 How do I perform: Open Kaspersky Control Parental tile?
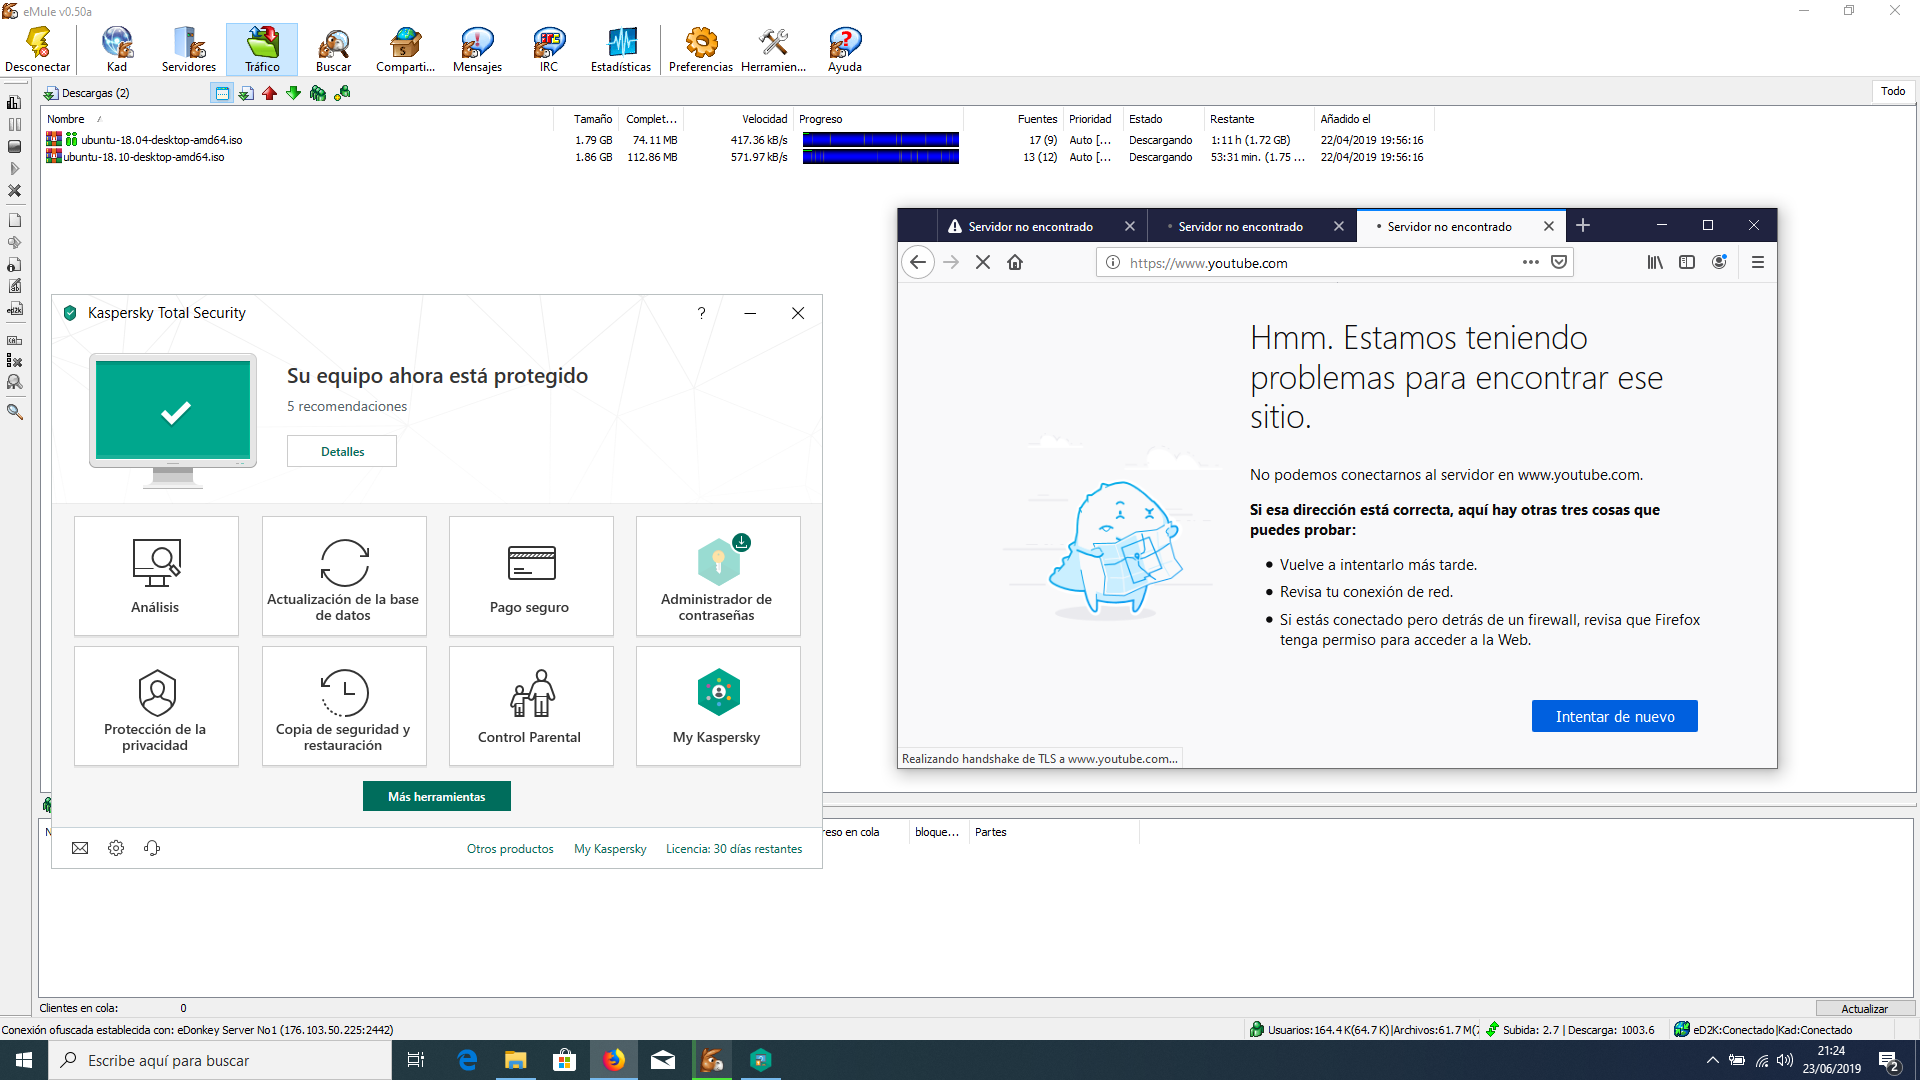[530, 706]
